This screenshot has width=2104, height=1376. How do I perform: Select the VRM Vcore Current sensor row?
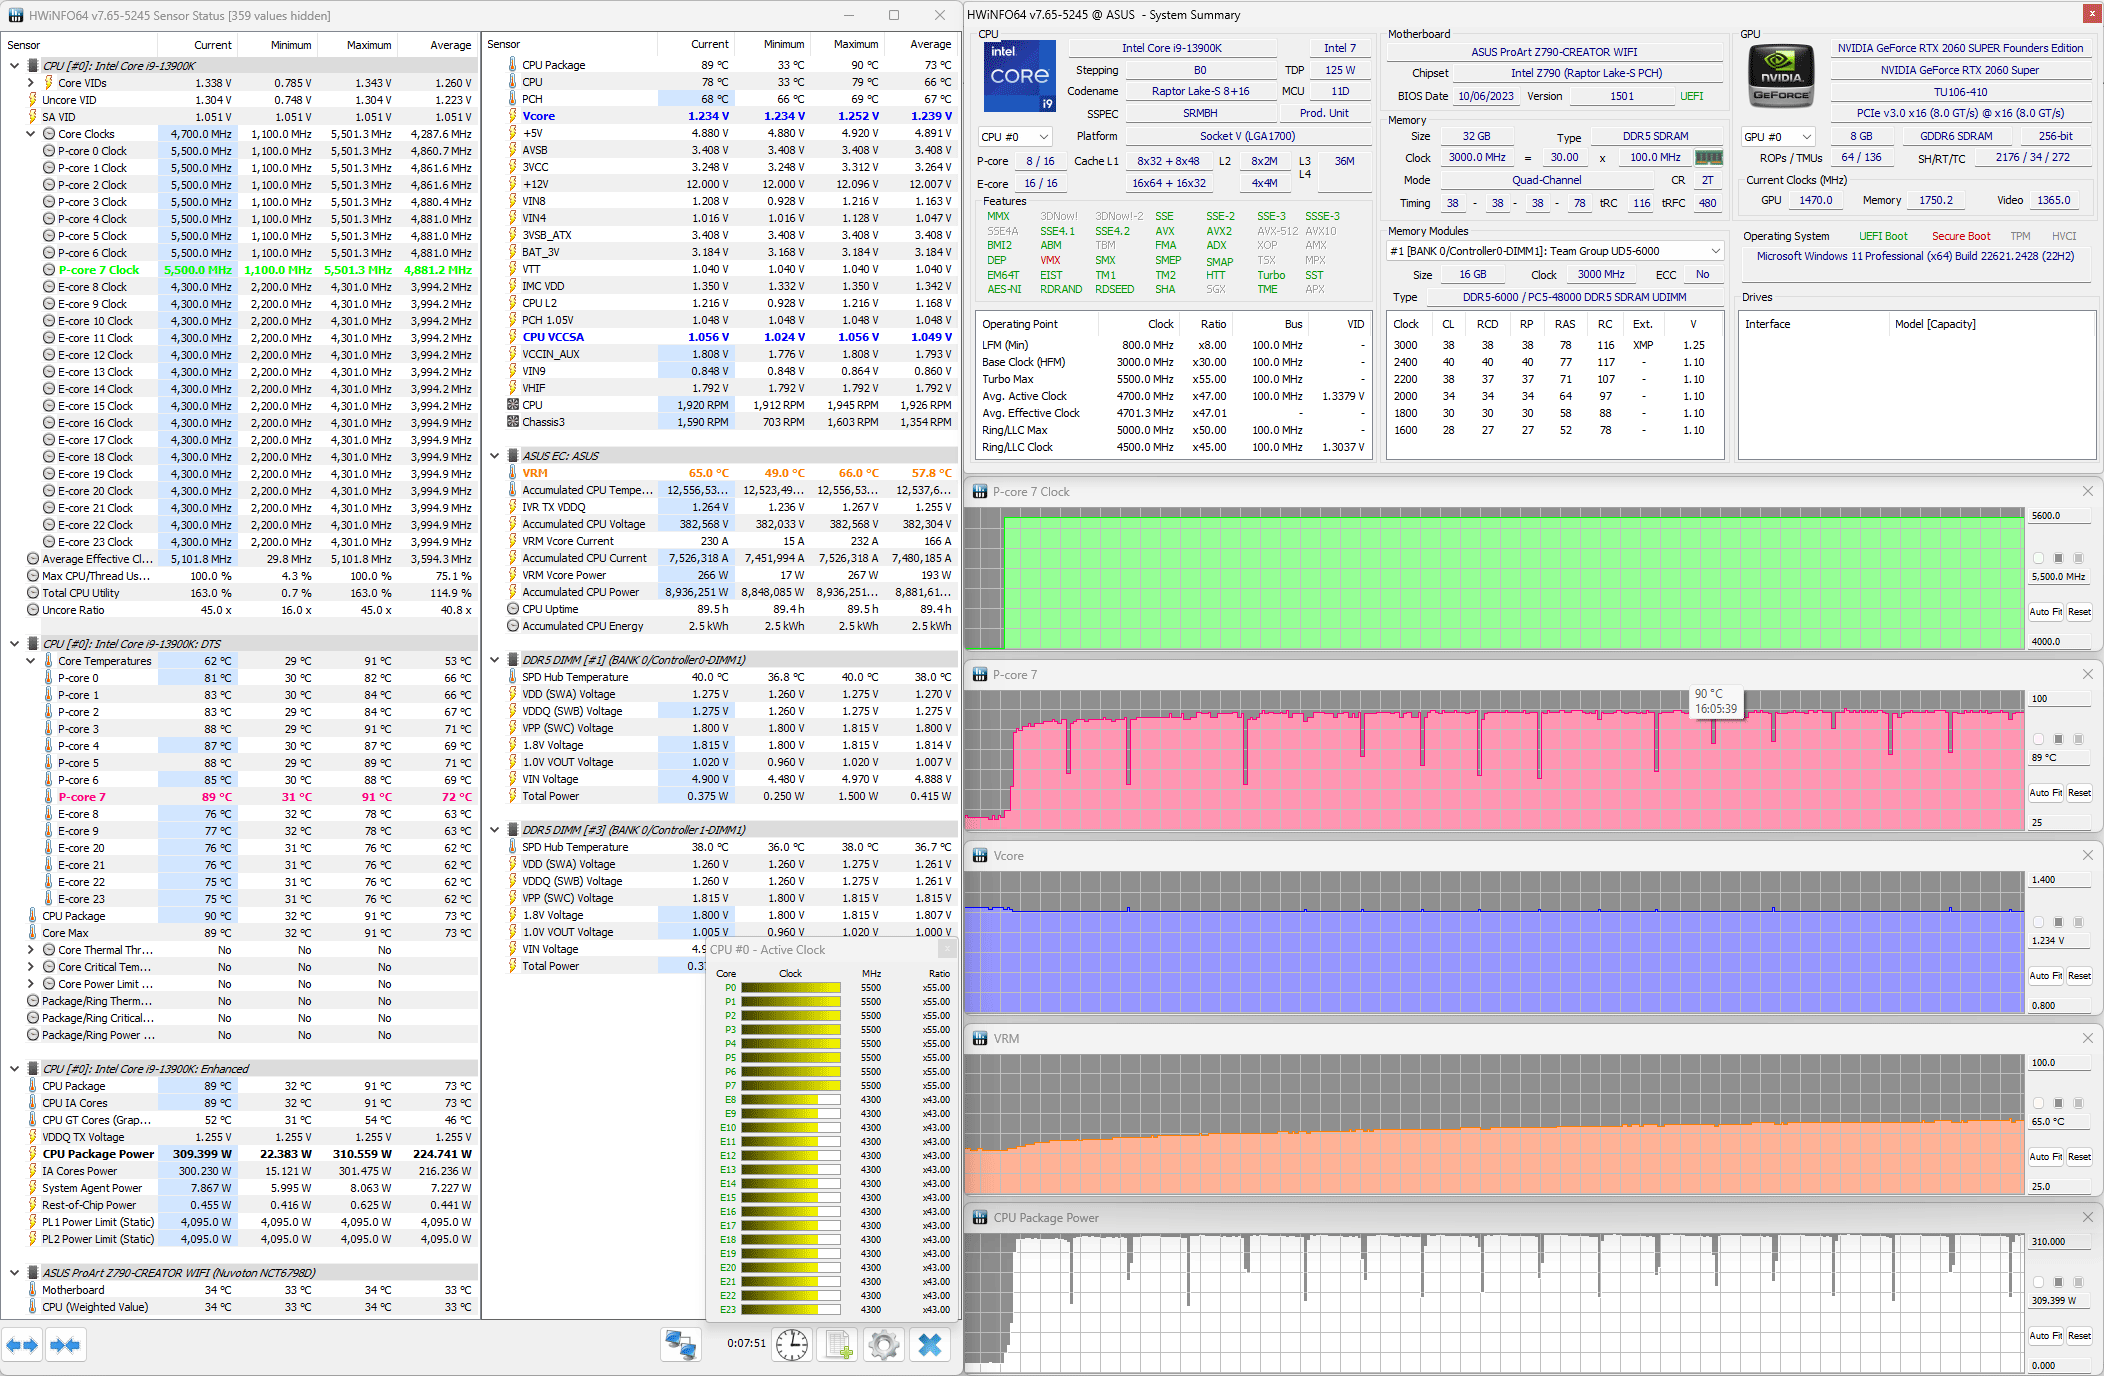coord(720,541)
